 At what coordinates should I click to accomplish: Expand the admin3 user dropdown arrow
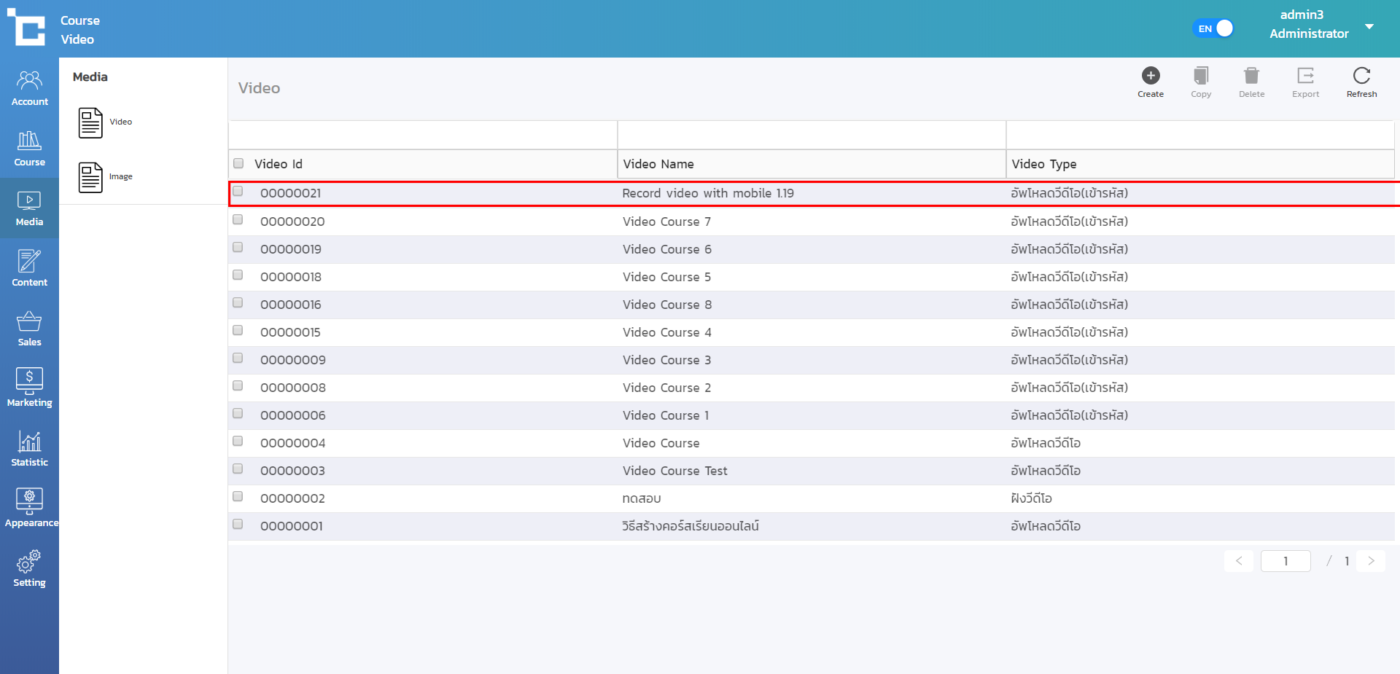[1369, 27]
